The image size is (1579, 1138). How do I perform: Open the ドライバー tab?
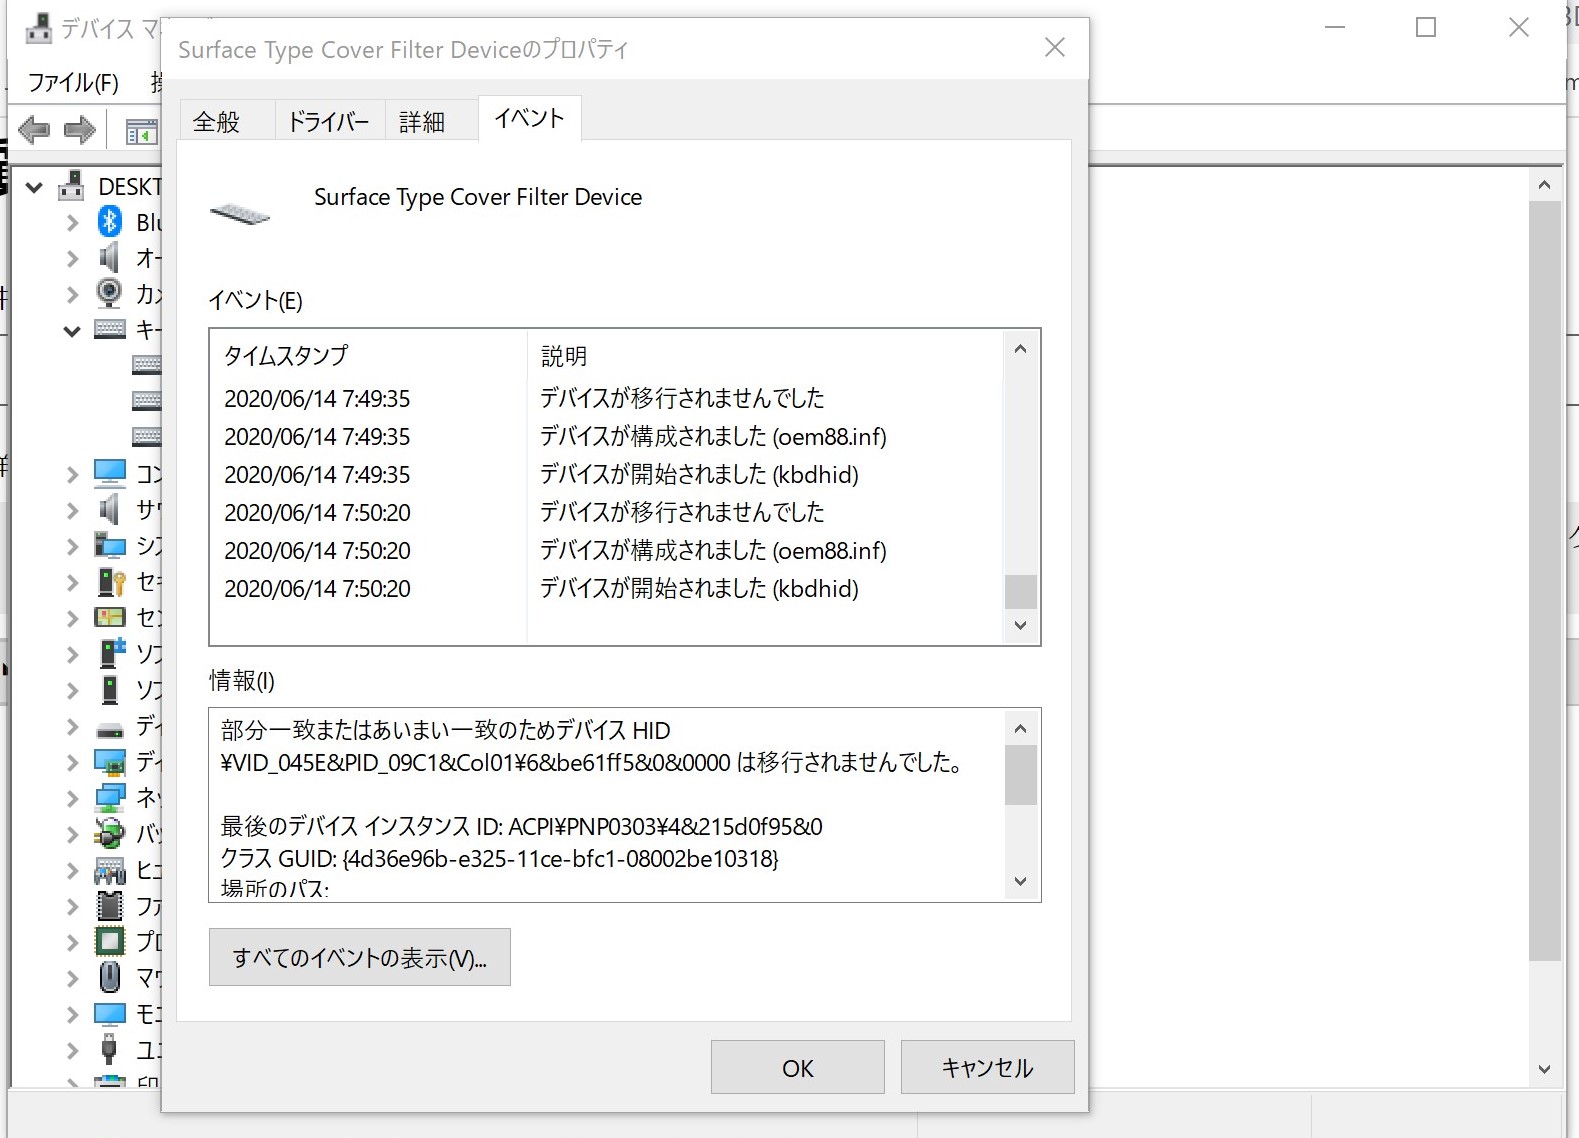point(329,122)
